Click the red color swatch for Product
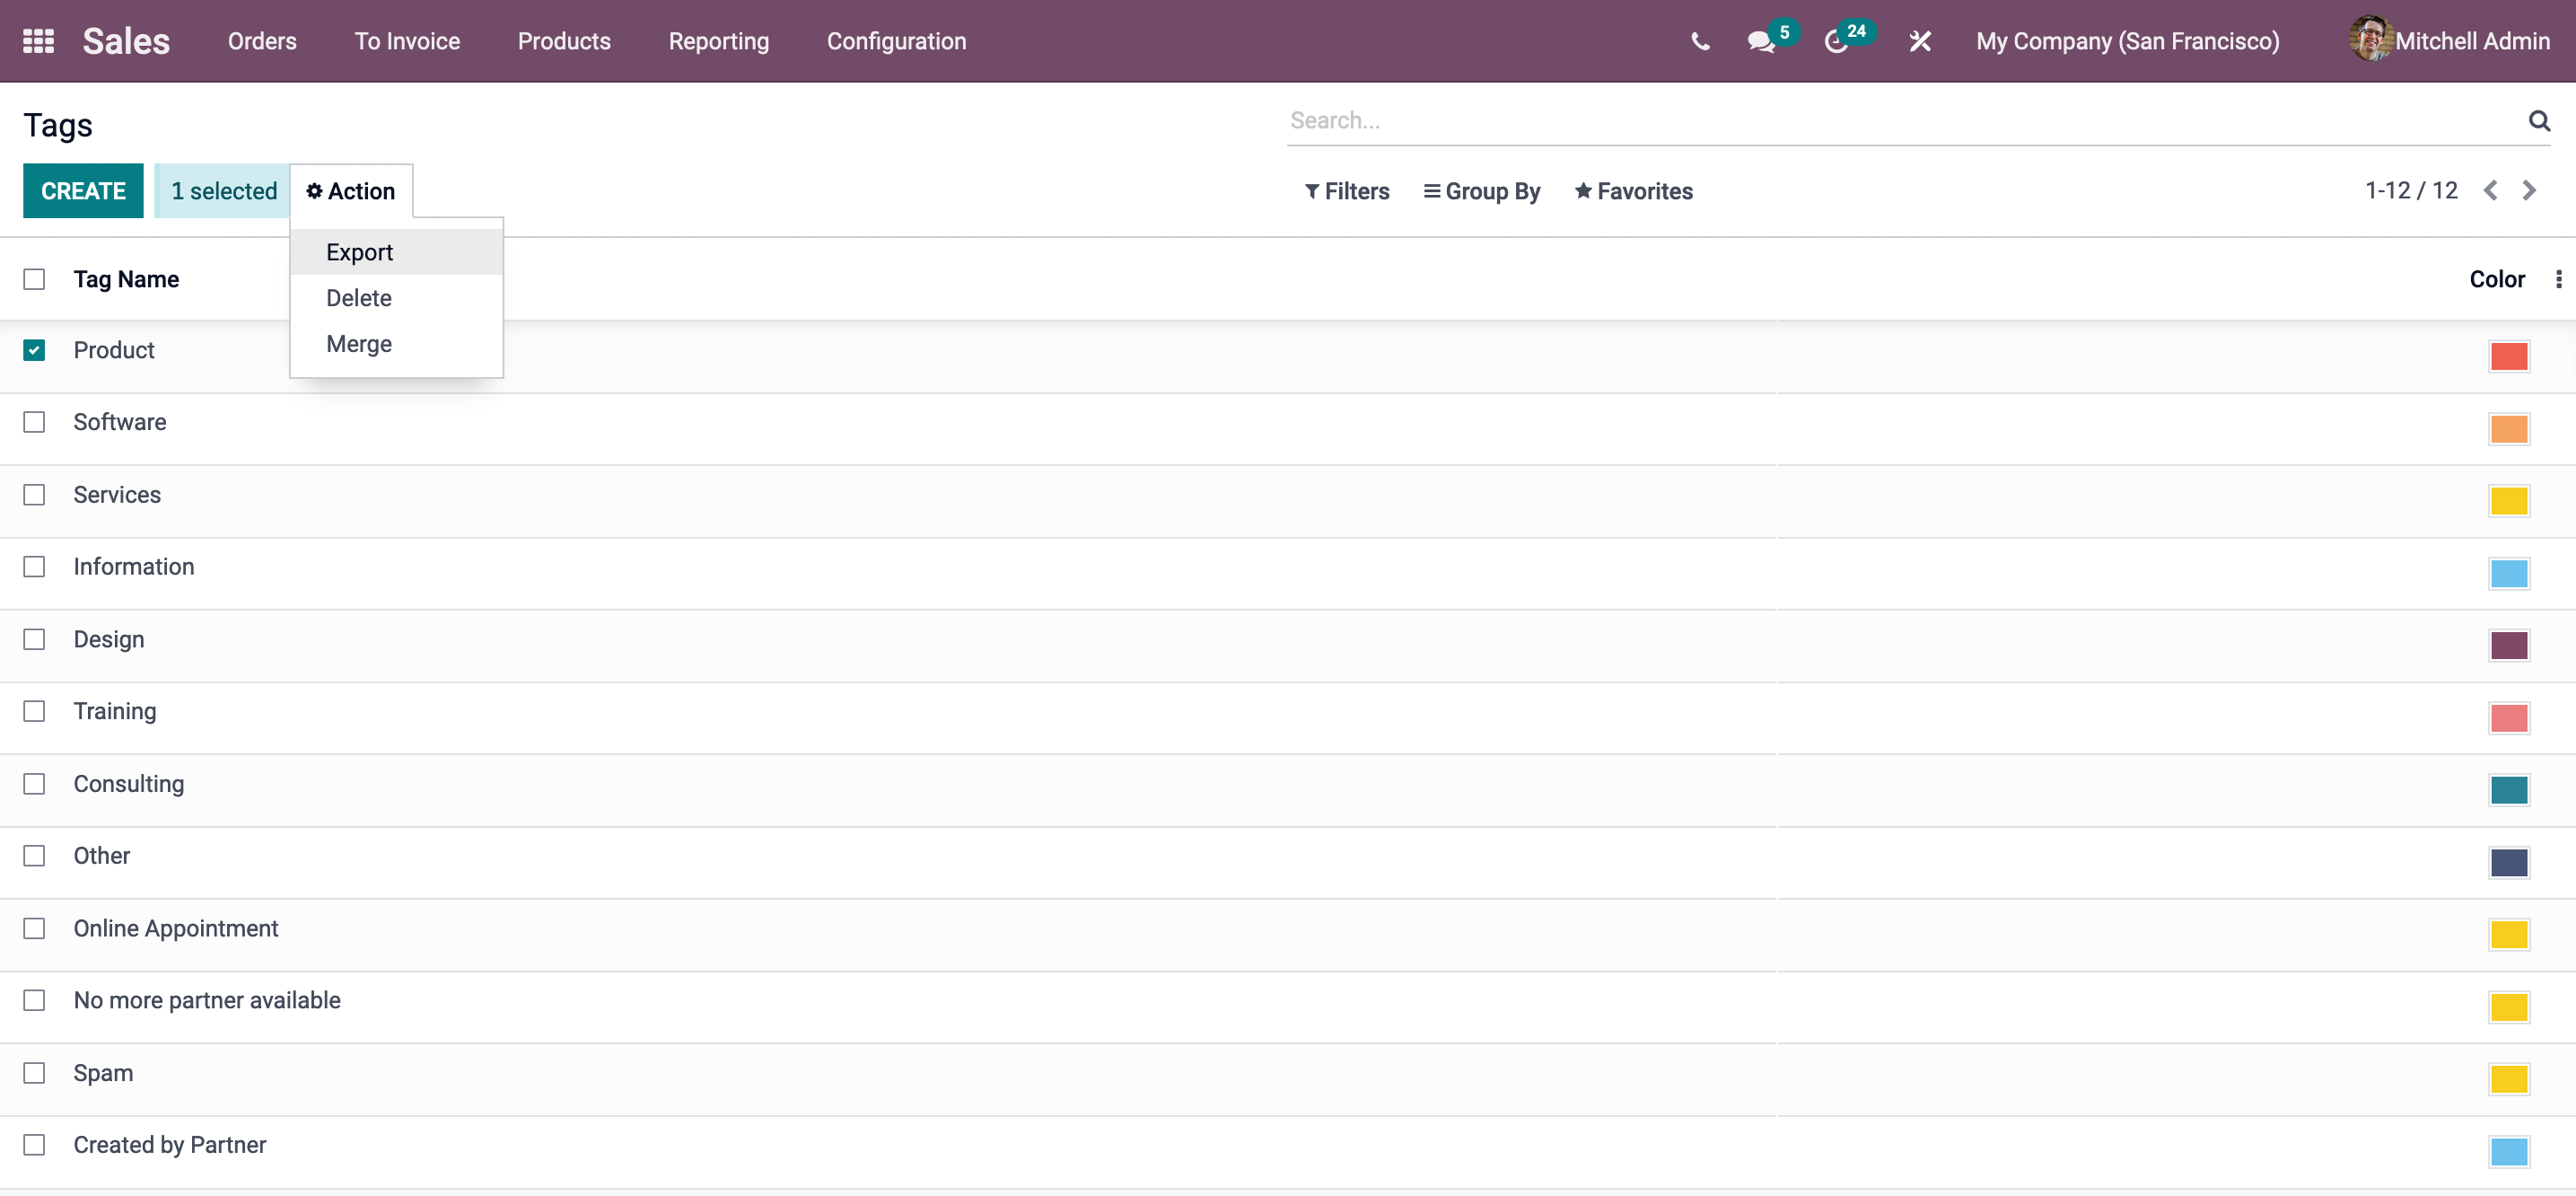This screenshot has height=1196, width=2576. tap(2508, 356)
